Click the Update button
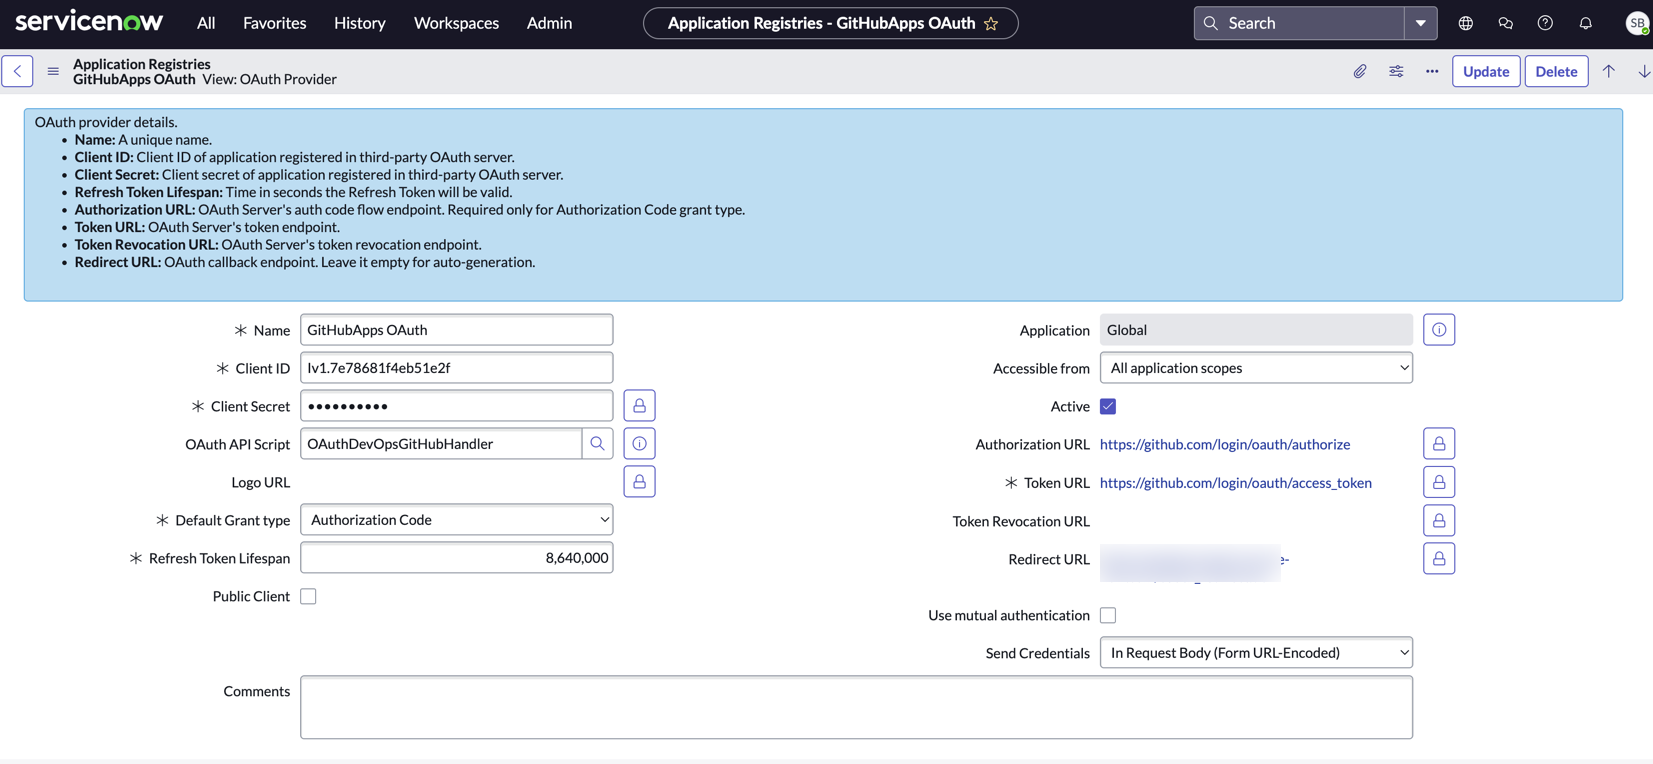The width and height of the screenshot is (1653, 764). 1486,71
